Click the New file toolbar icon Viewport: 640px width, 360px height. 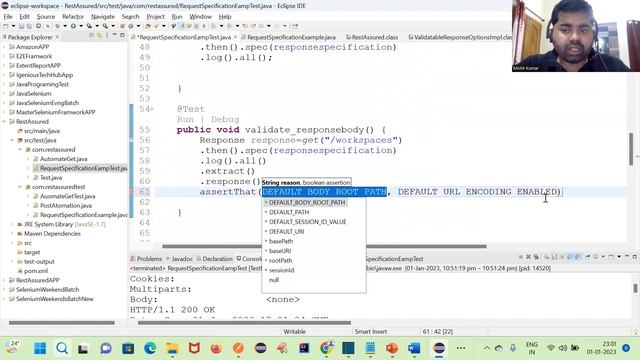coord(6,26)
